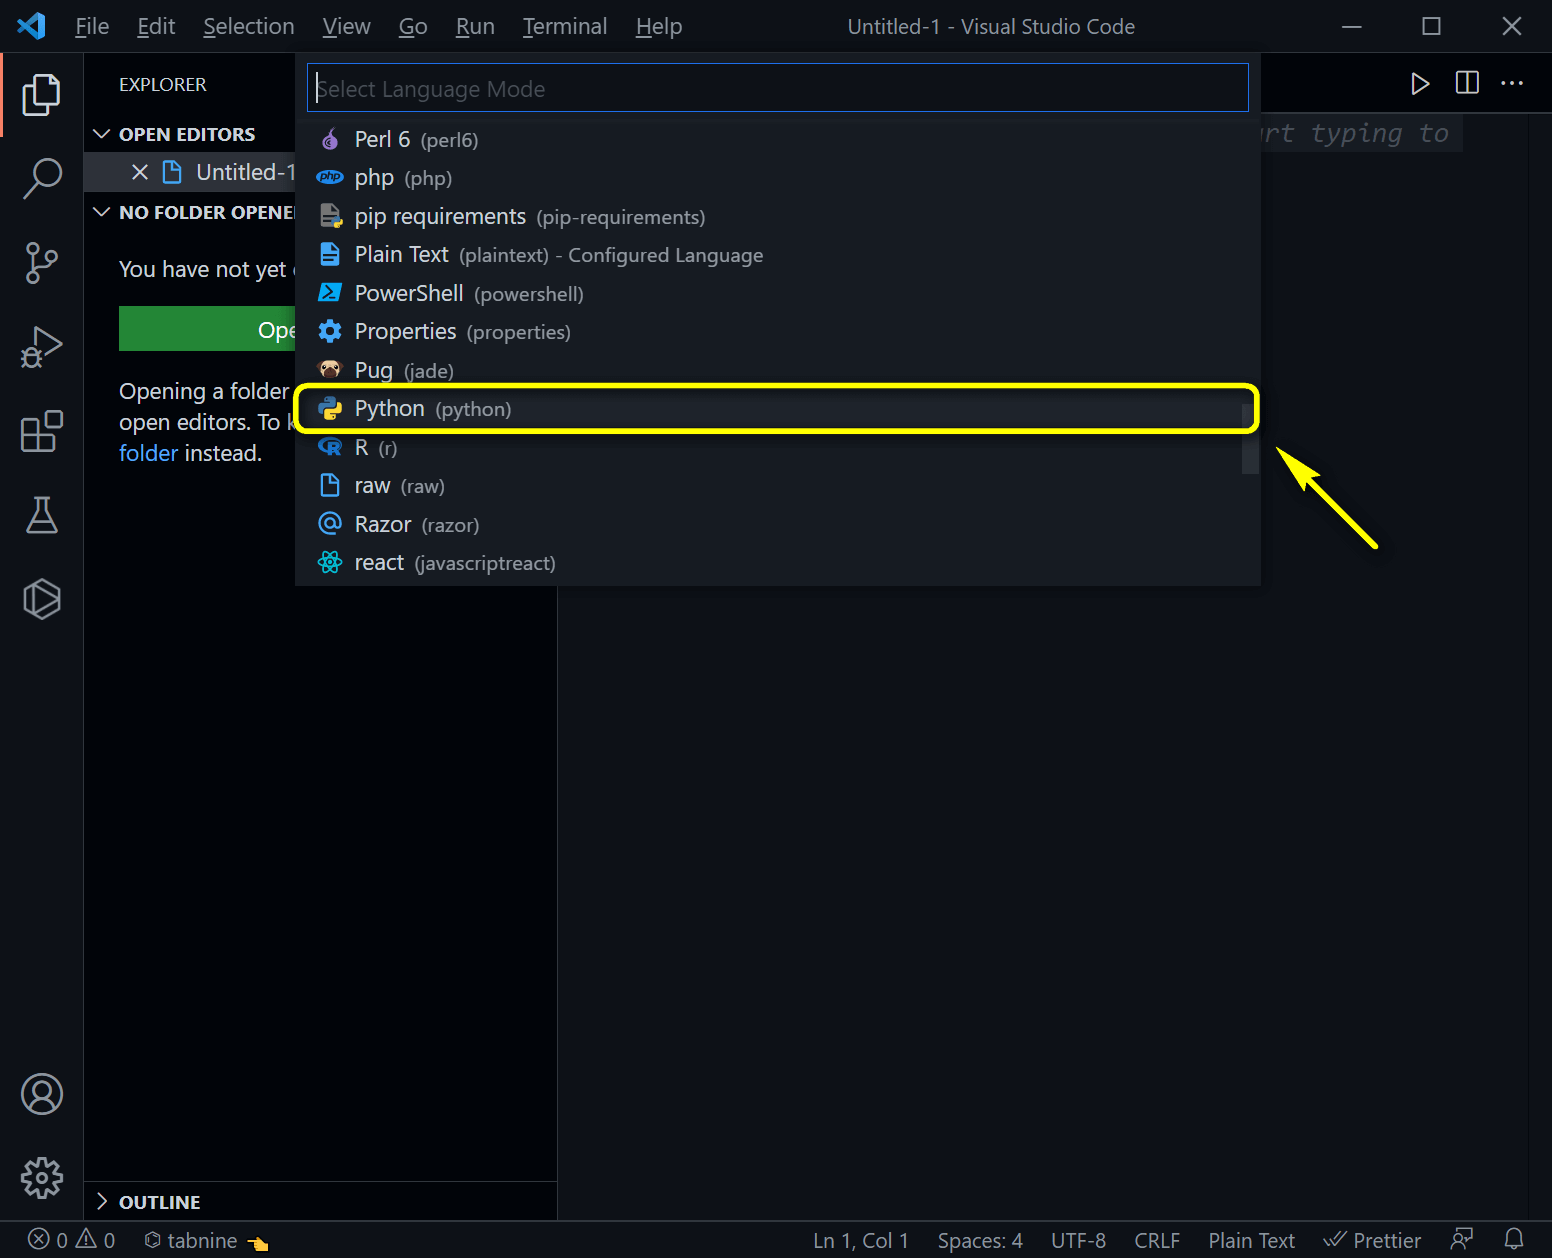
Task: Select Properties language mode
Action: click(777, 332)
